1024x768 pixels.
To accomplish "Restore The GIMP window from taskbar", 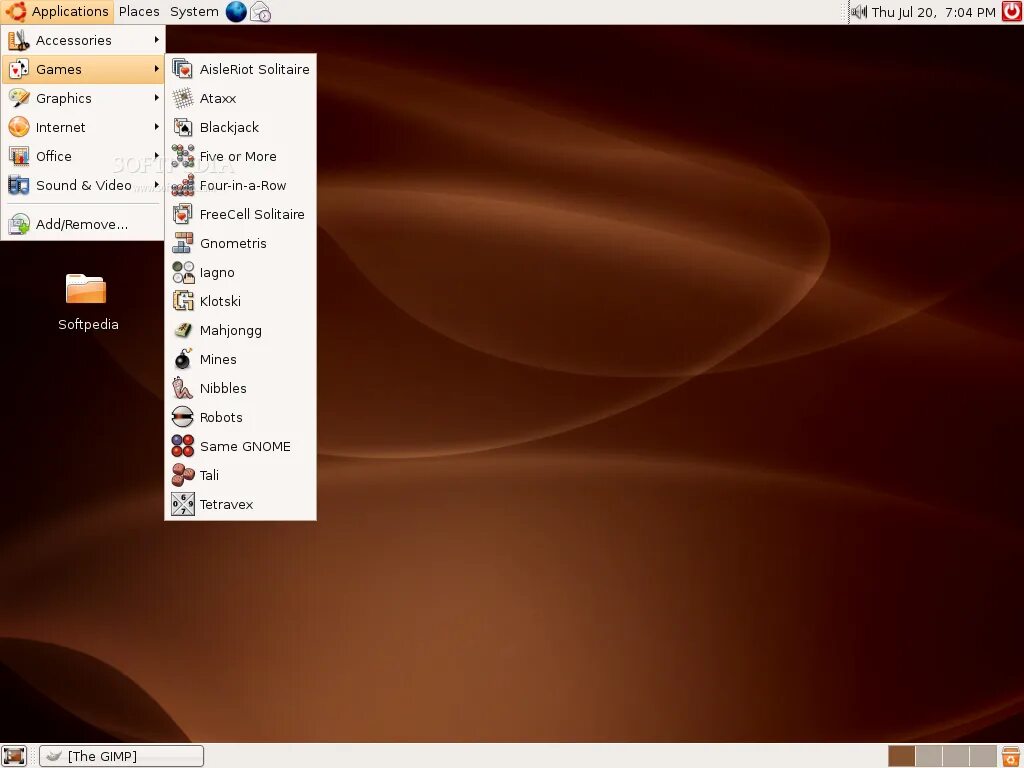I will (x=121, y=756).
